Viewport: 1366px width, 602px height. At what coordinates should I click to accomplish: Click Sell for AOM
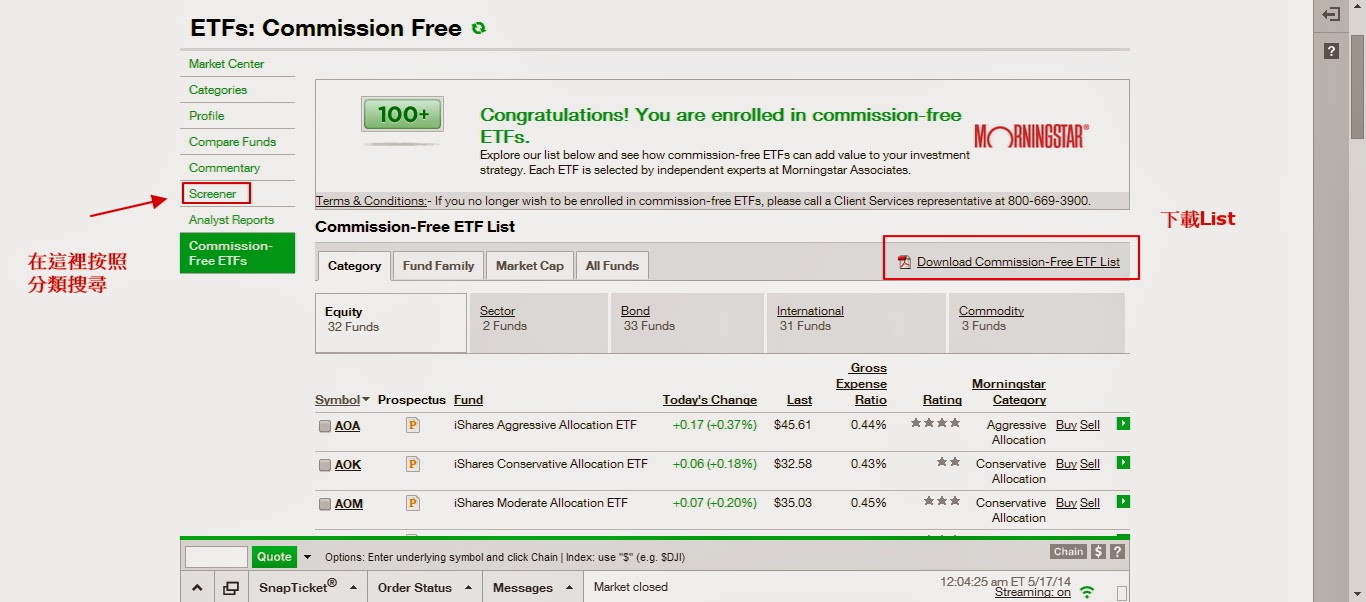pyautogui.click(x=1090, y=503)
